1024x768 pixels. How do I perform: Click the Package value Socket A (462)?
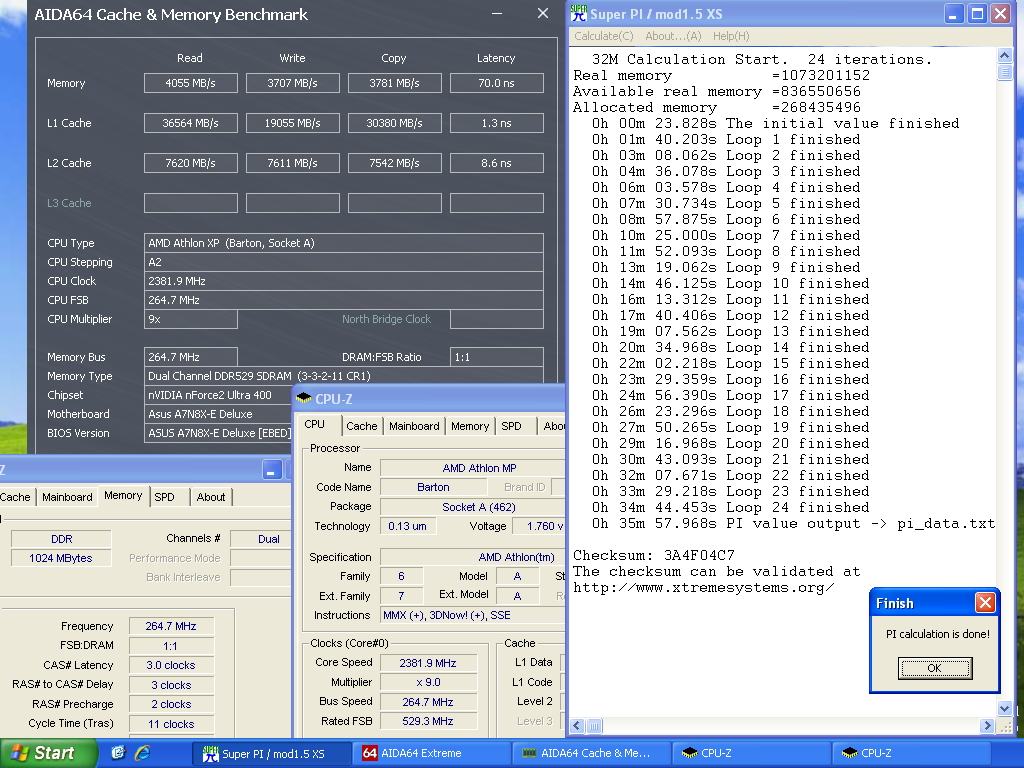473,507
